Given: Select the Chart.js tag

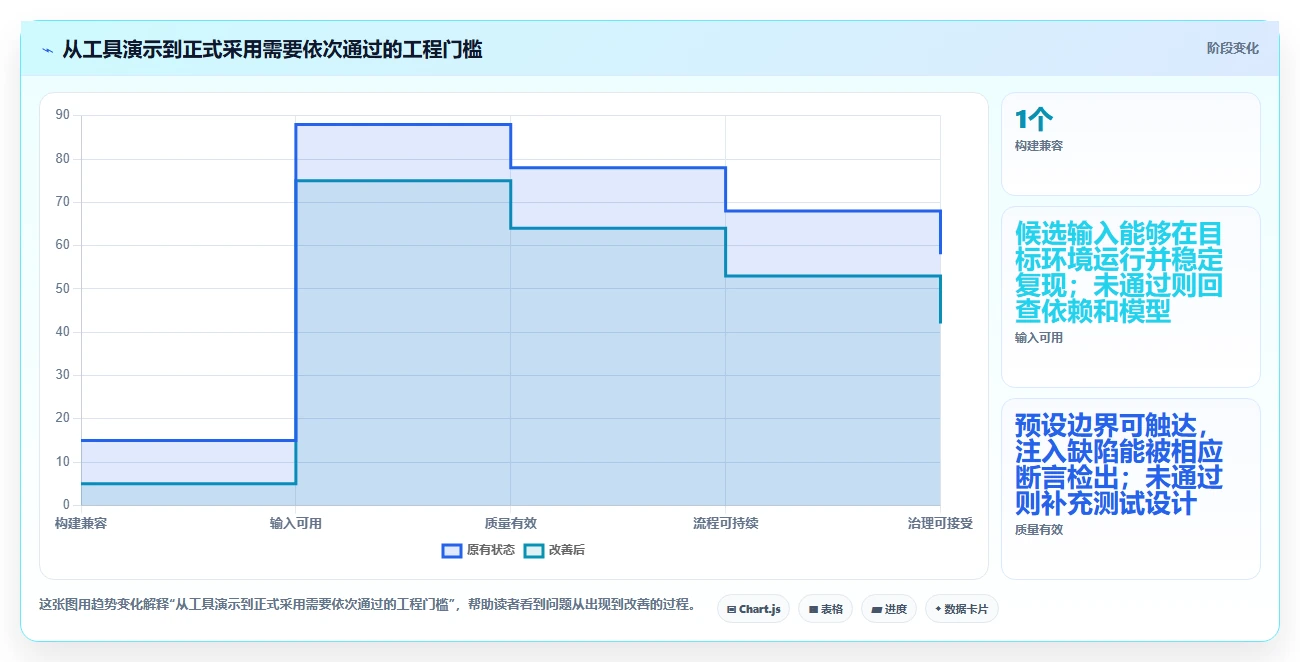Looking at the screenshot, I should (754, 608).
